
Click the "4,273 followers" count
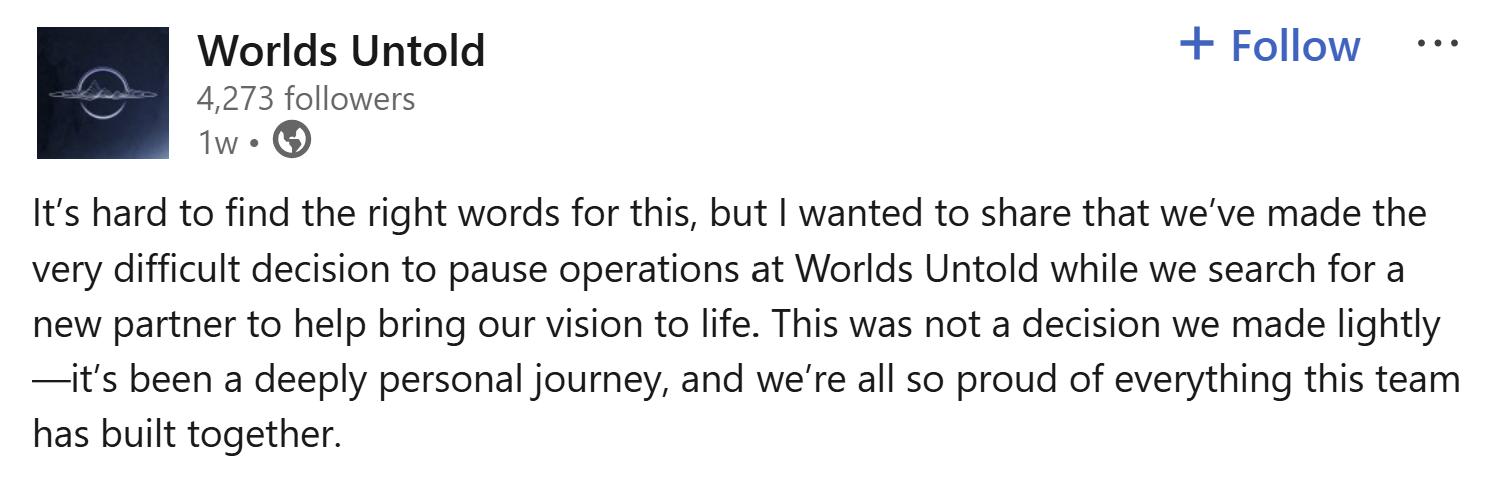(x=306, y=98)
